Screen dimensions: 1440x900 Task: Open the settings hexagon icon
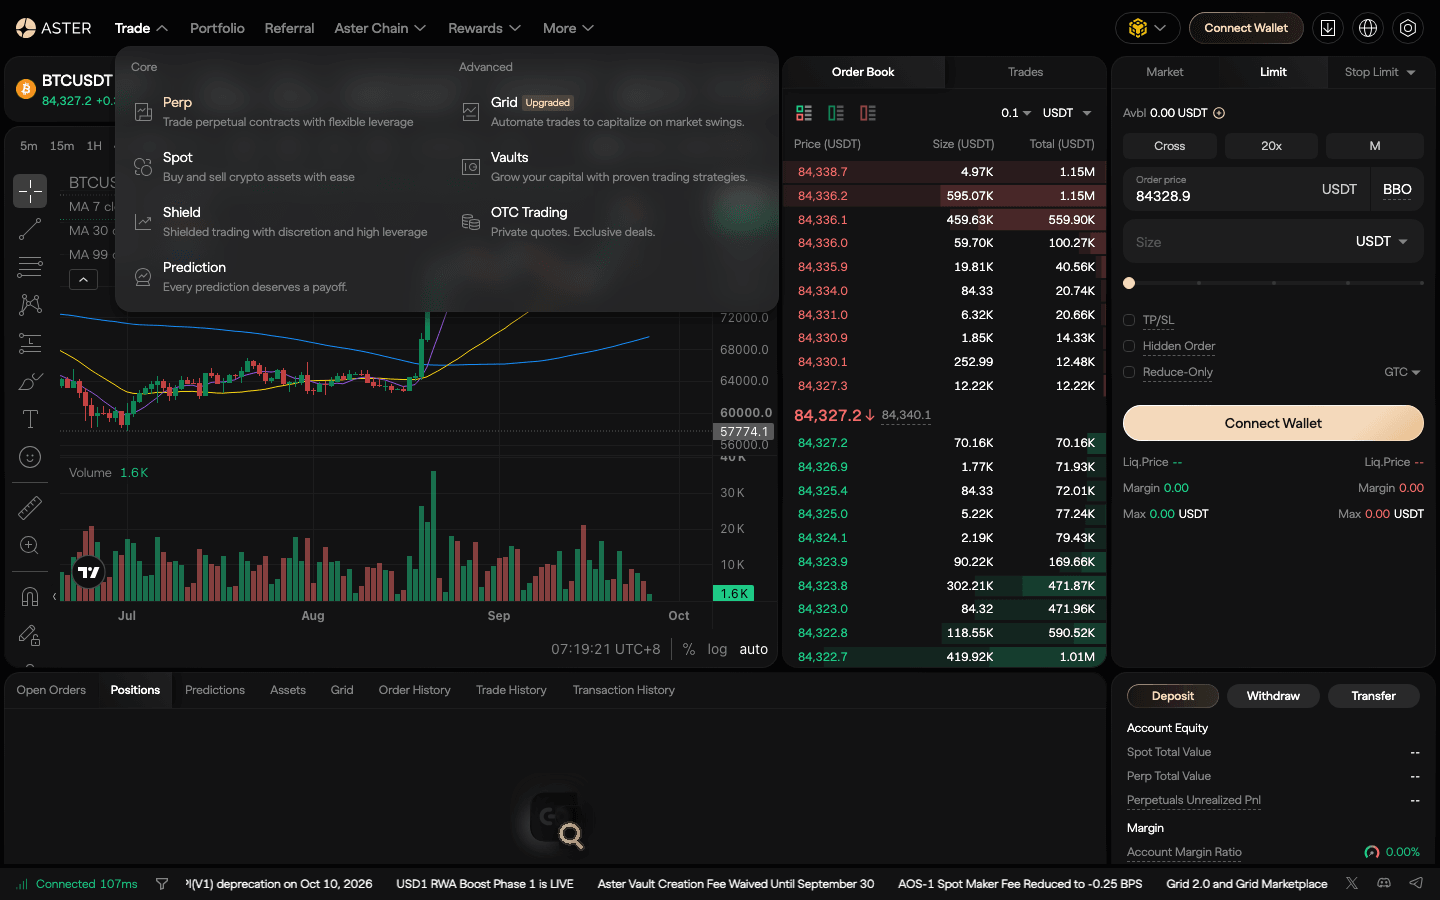tap(1408, 28)
